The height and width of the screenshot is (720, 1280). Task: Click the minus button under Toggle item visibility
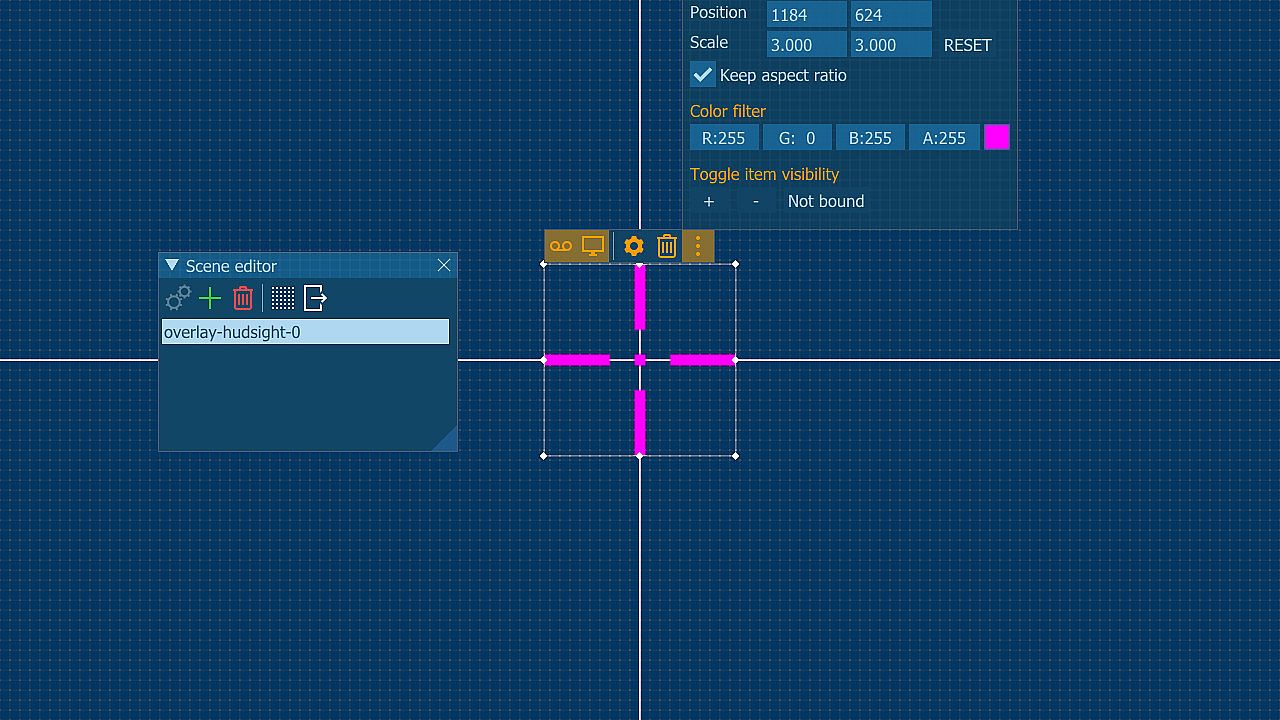pos(756,201)
